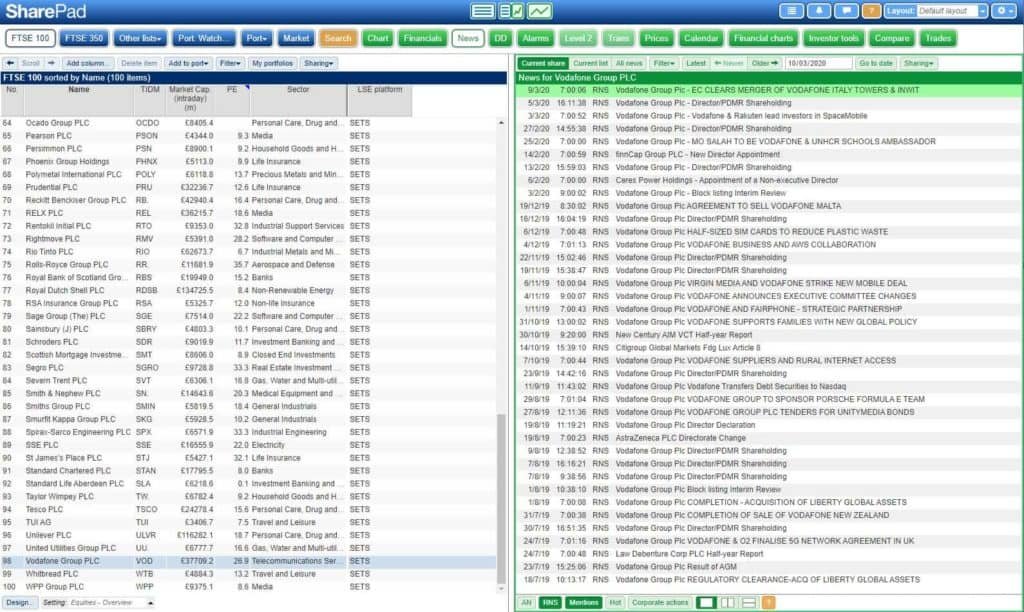Open the alarm bell notifications icon

click(819, 11)
